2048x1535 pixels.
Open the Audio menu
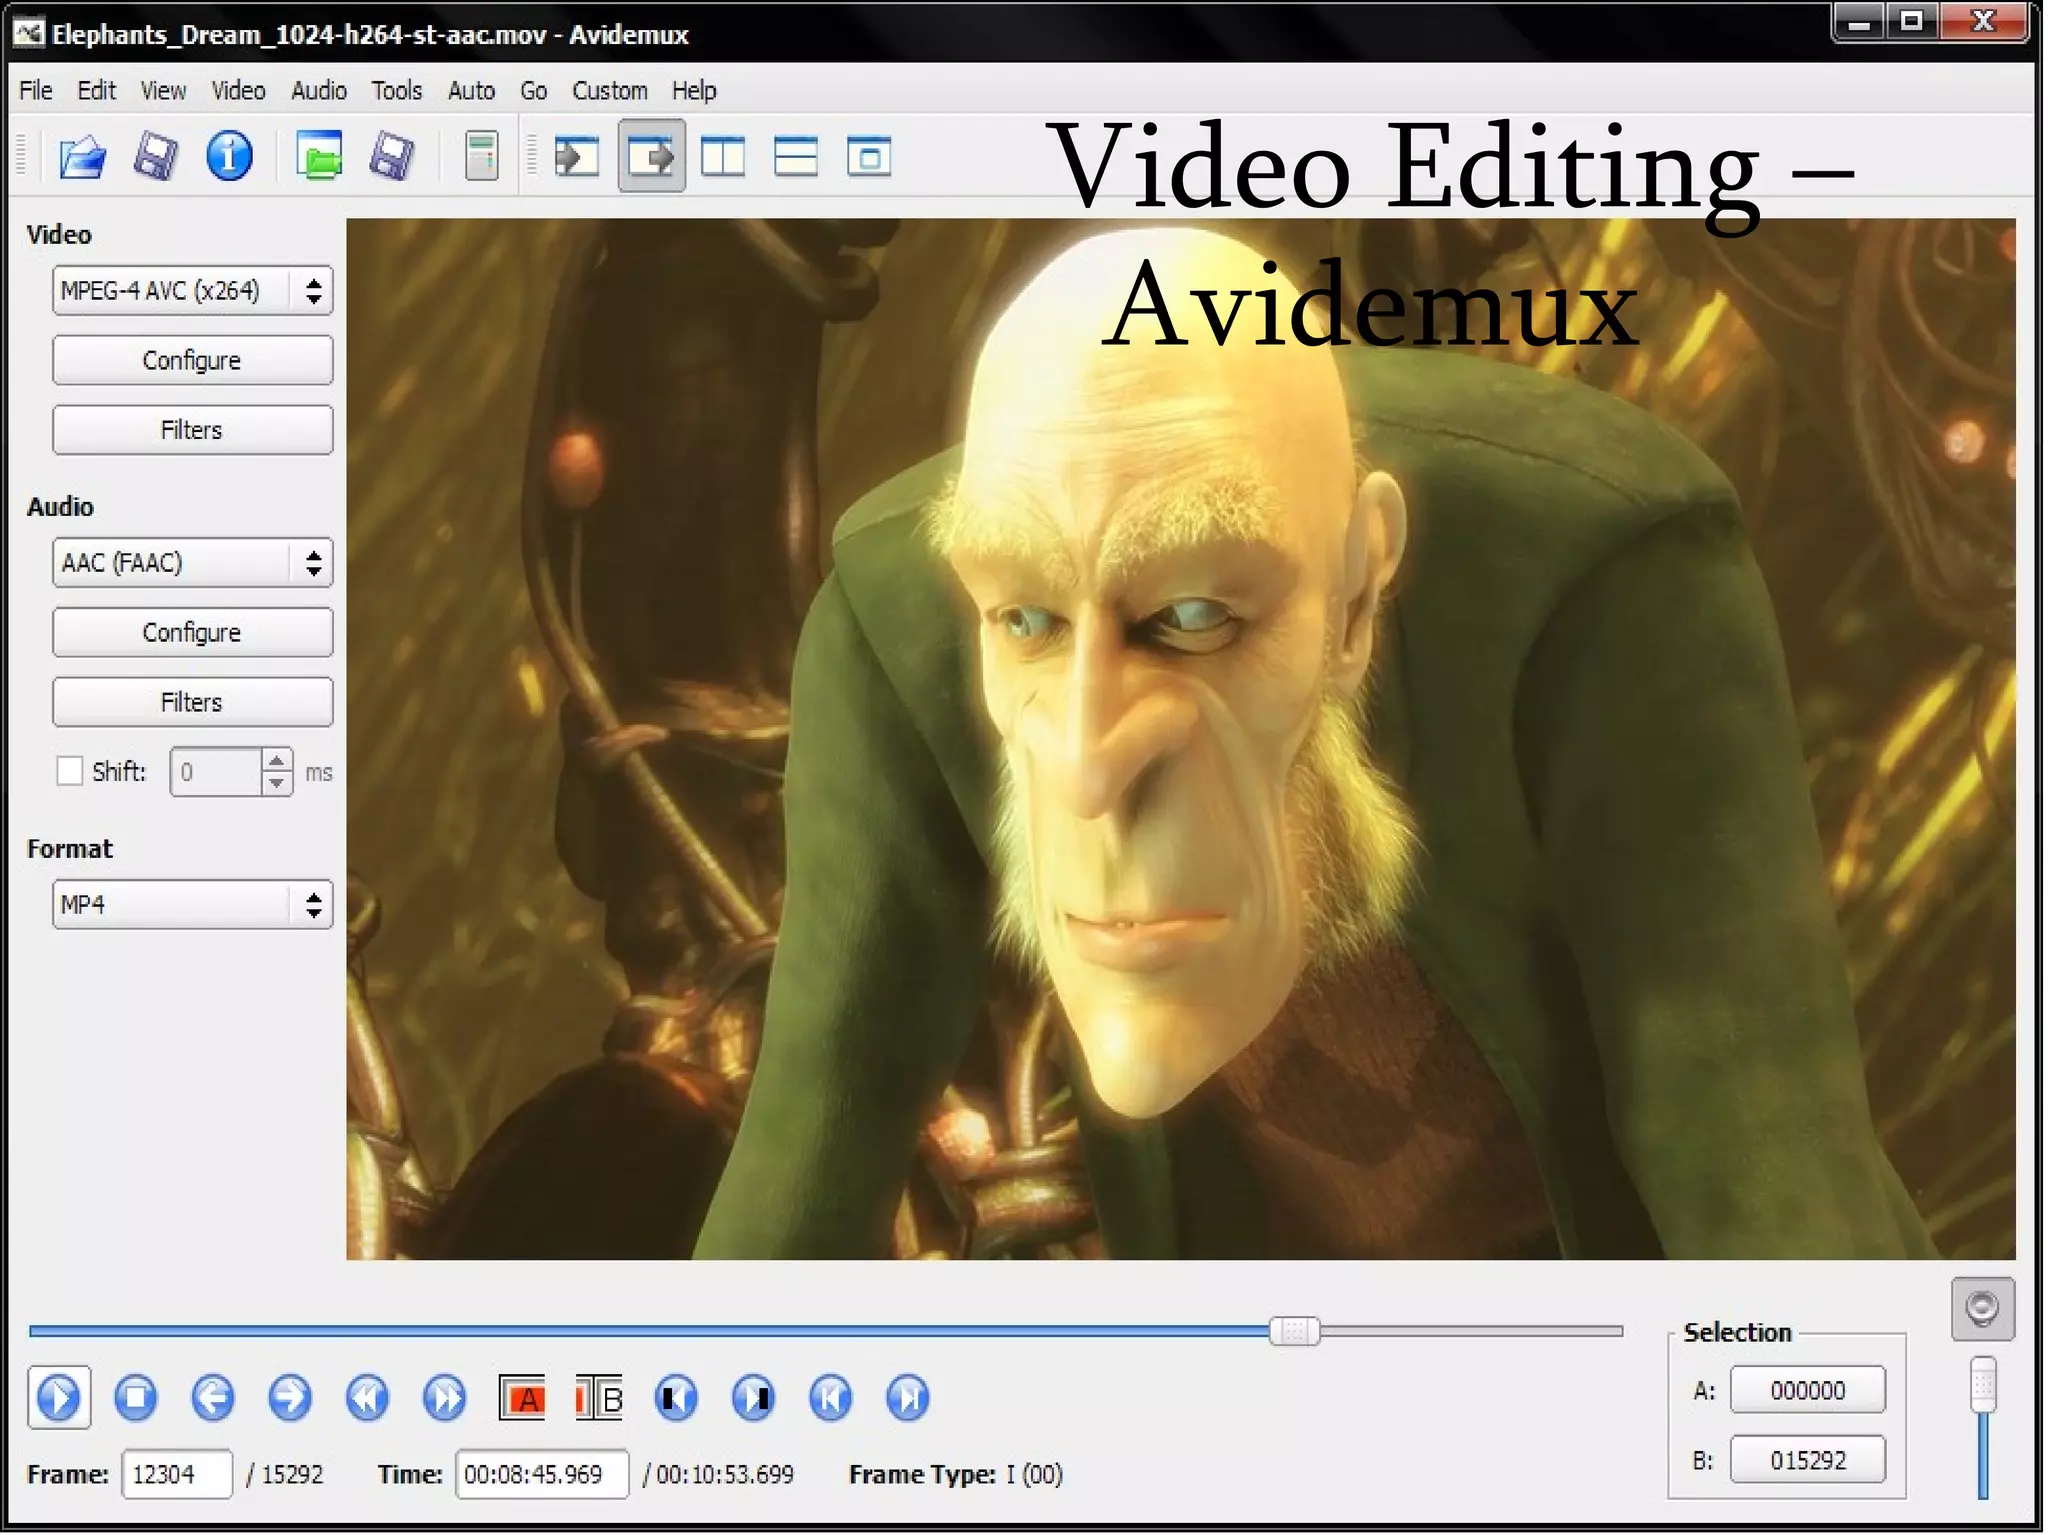[x=319, y=90]
